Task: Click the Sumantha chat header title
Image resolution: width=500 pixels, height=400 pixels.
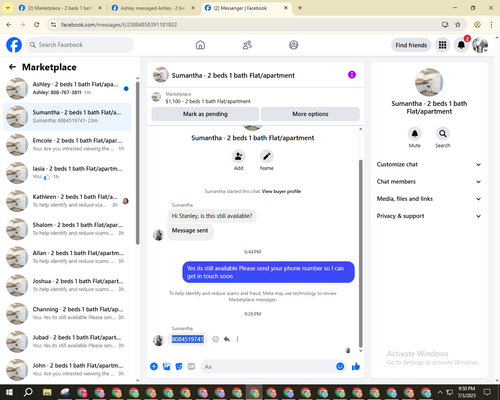Action: [233, 75]
